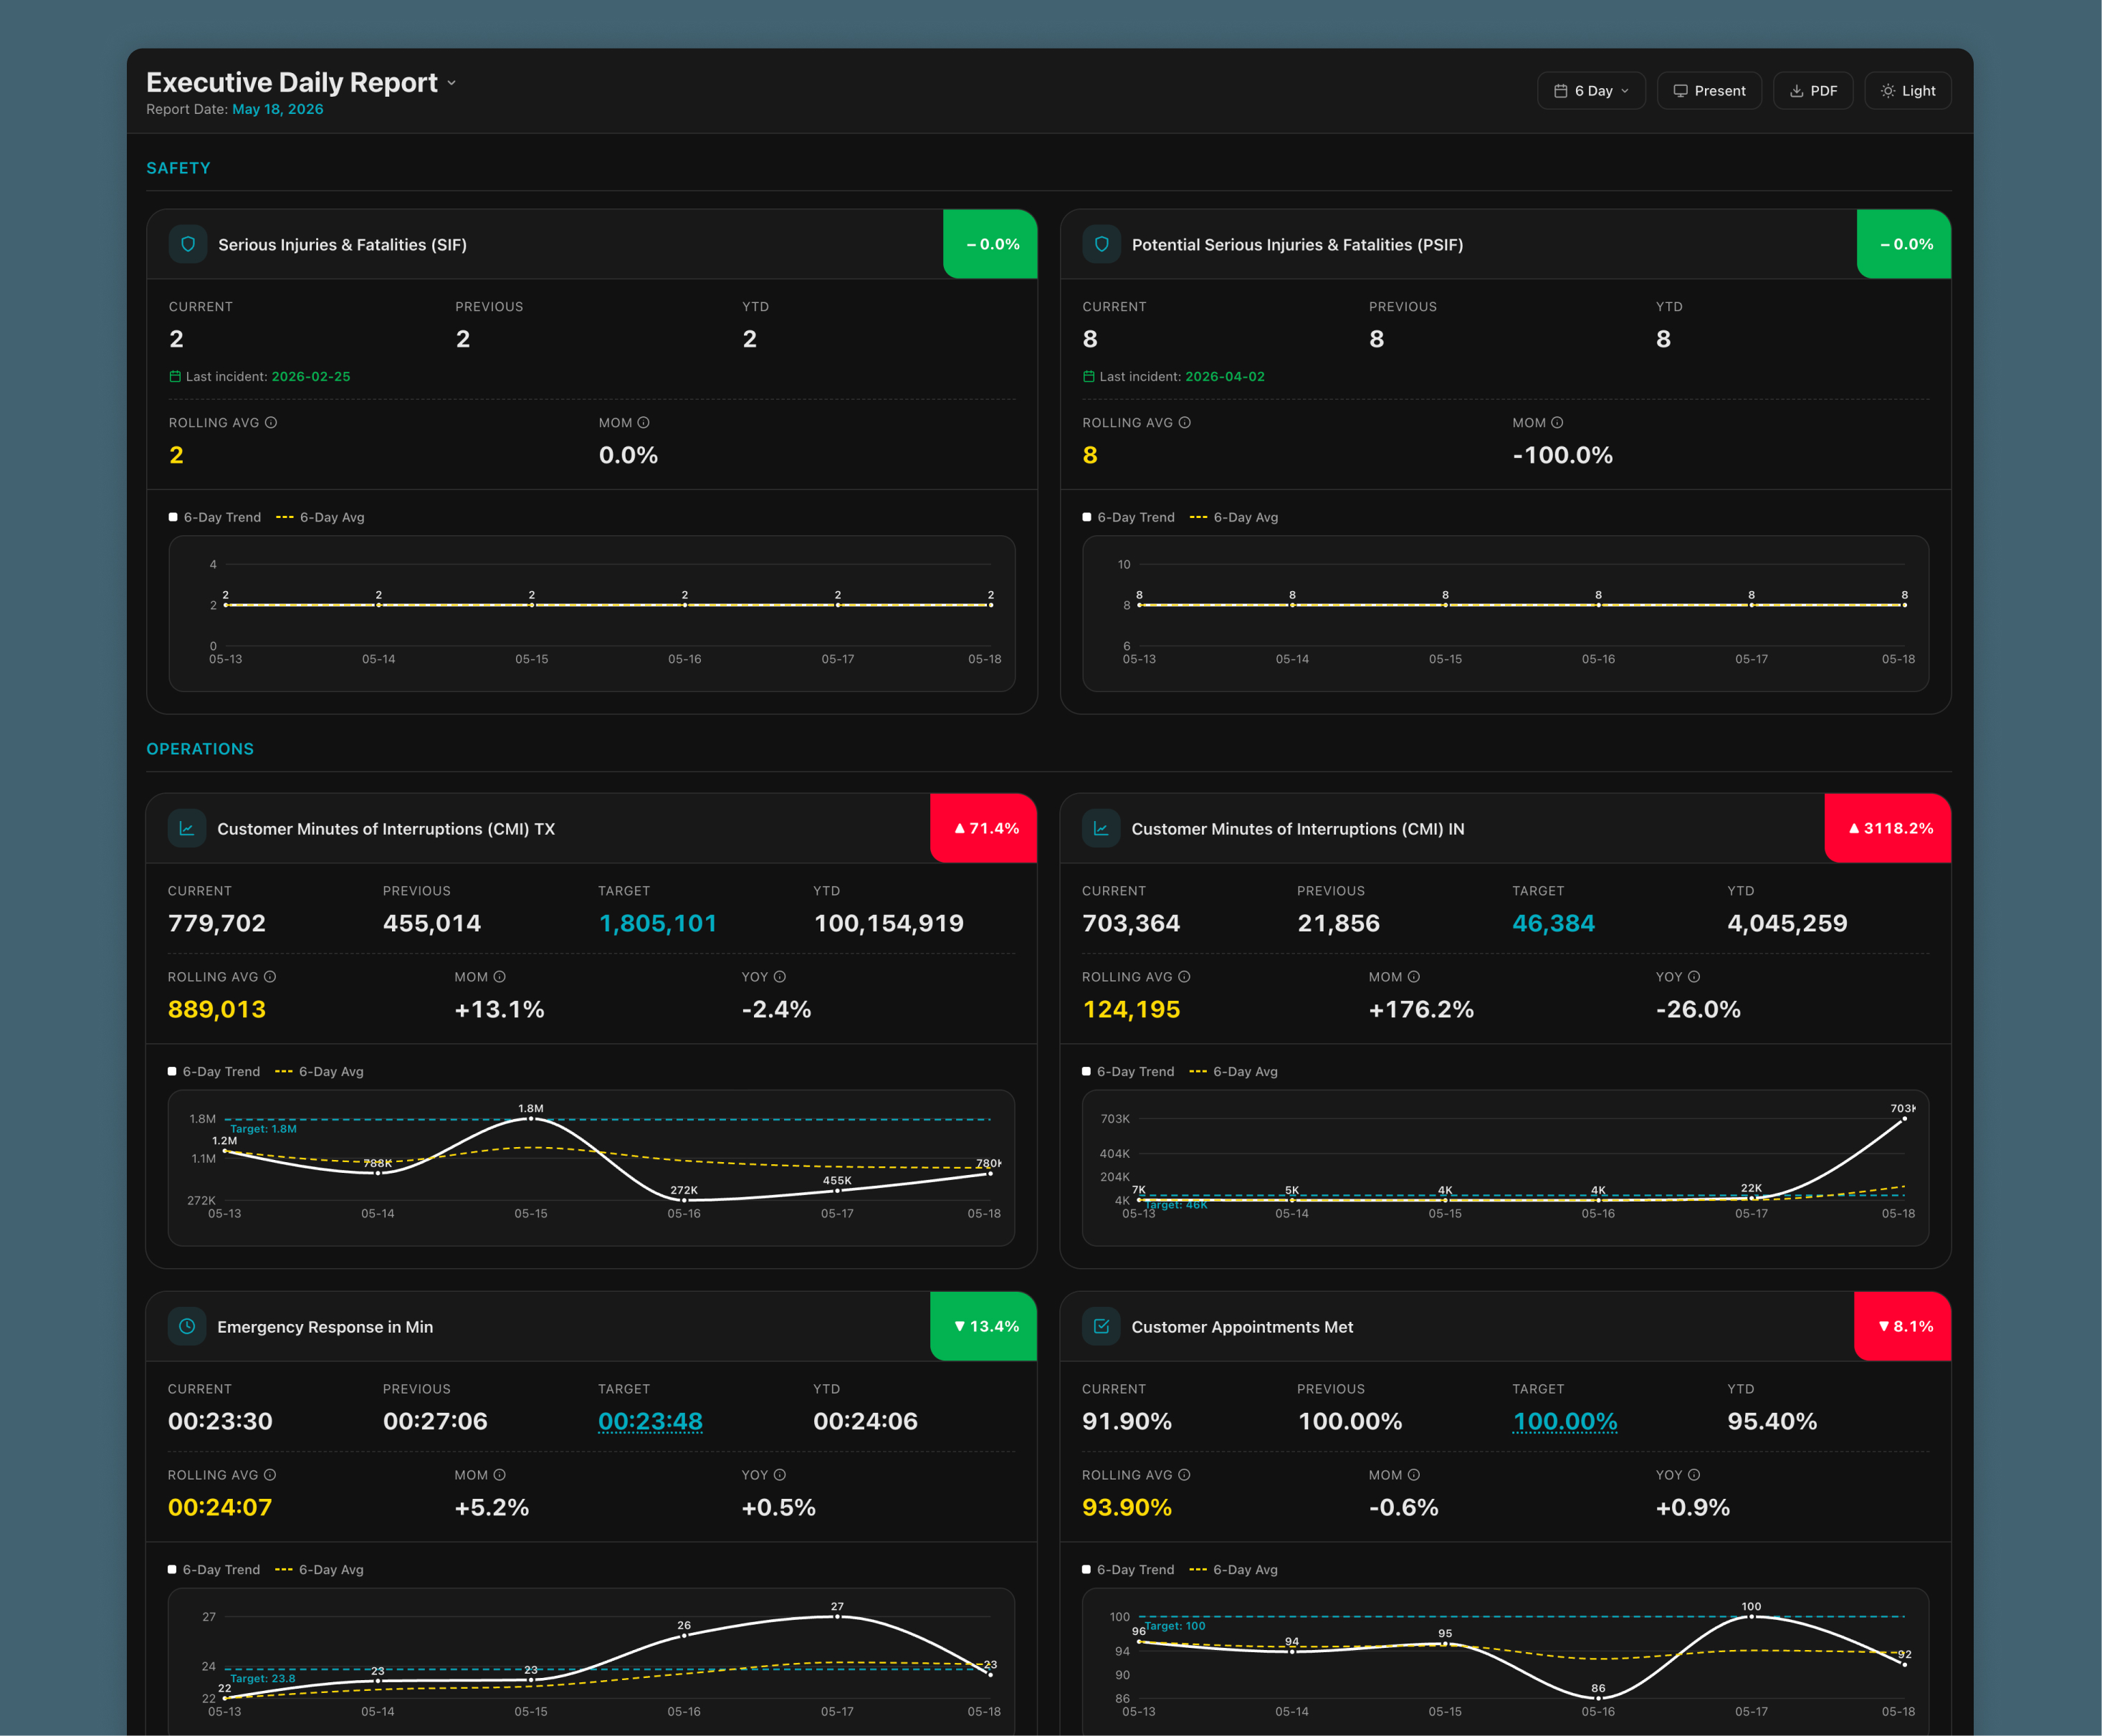The image size is (2102, 1736).
Task: Click the CMI IN target 46,384
Action: pyautogui.click(x=1553, y=923)
